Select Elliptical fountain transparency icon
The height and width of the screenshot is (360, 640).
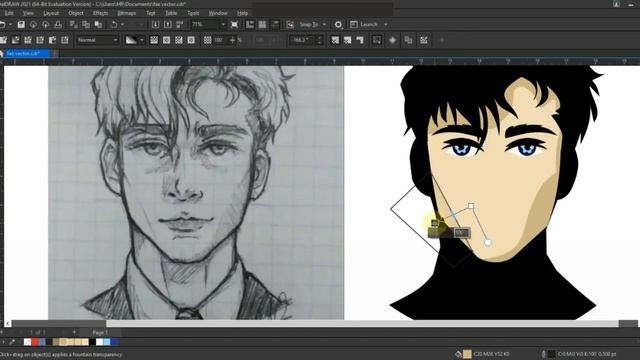click(167, 40)
